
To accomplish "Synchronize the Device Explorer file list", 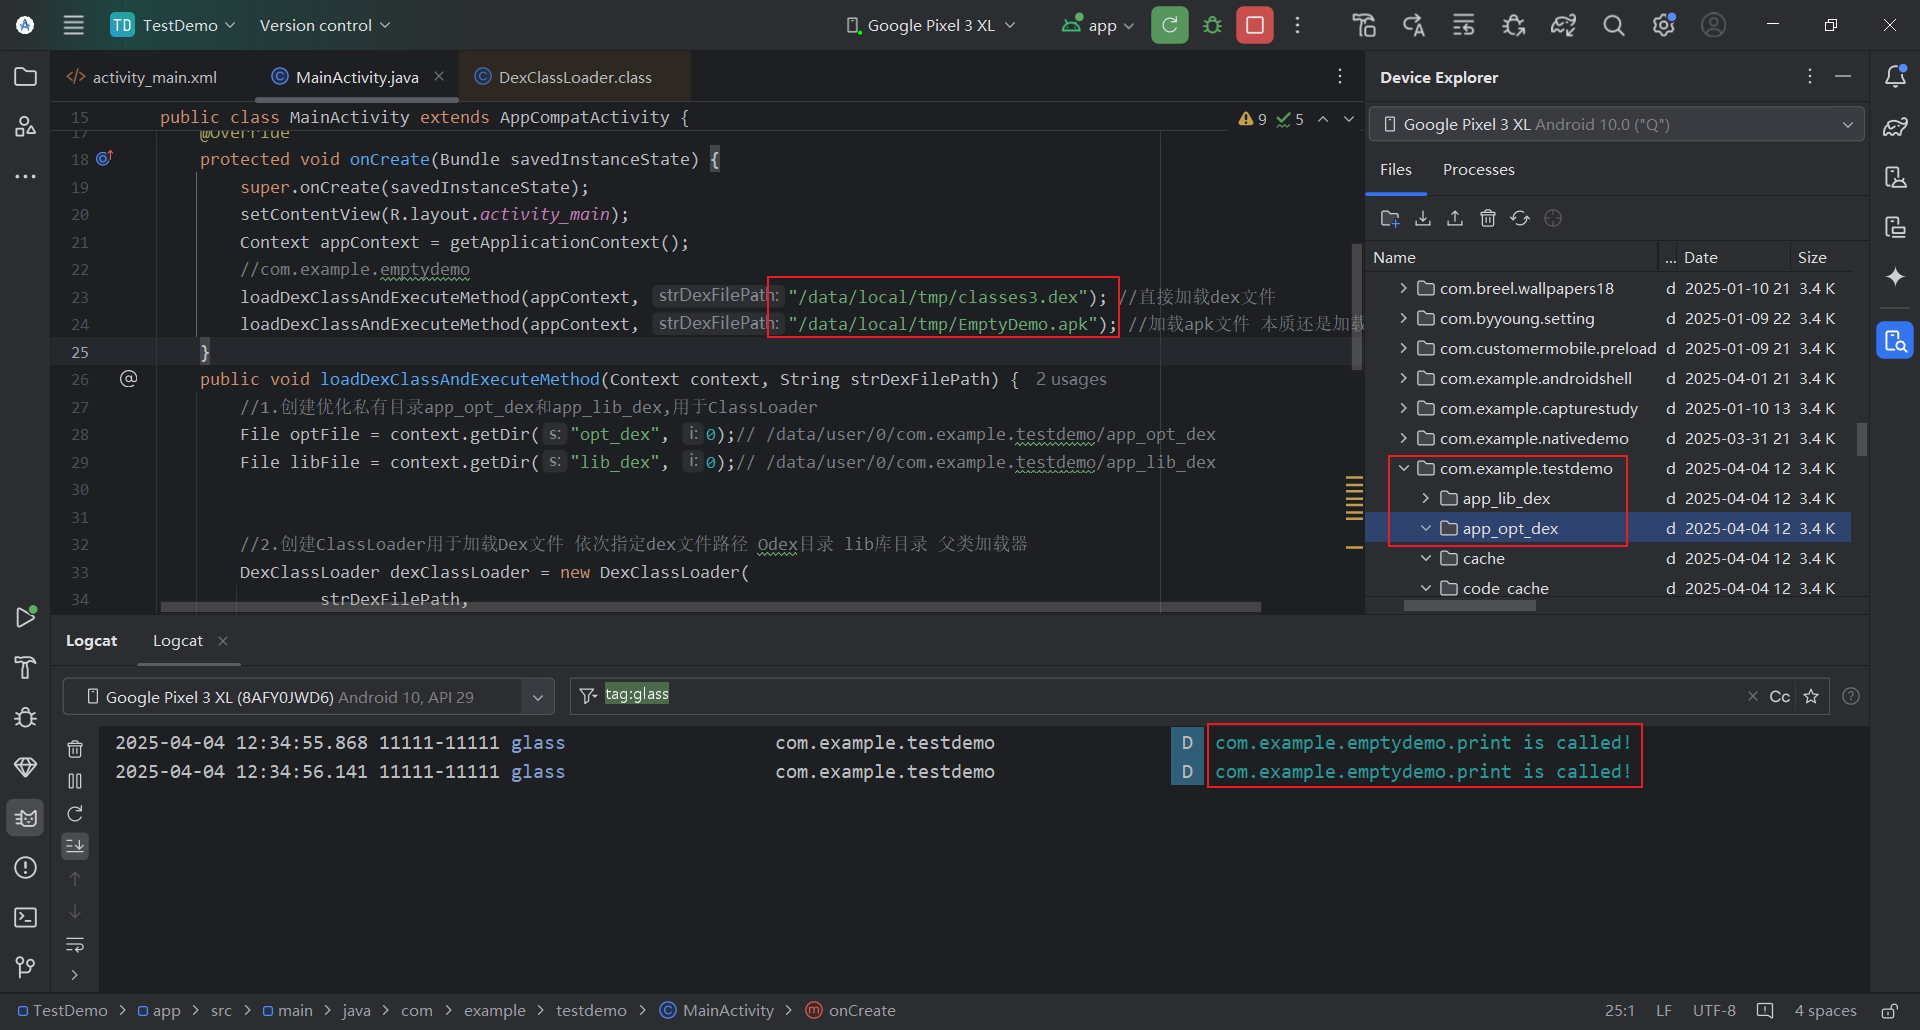I will [1520, 218].
